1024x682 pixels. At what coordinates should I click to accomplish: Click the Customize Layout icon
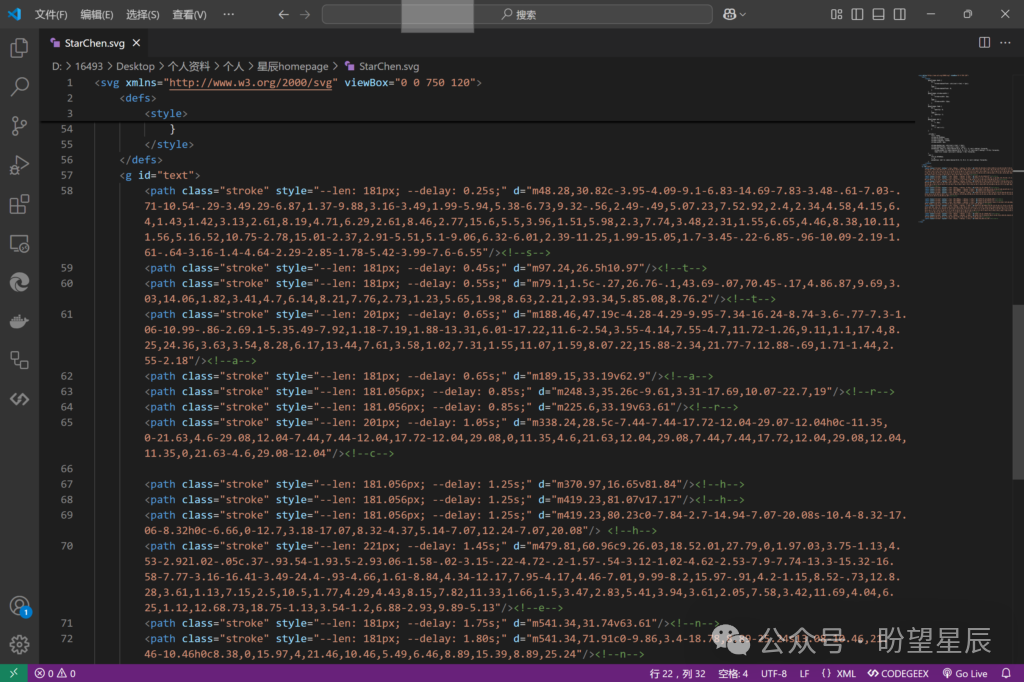click(837, 14)
